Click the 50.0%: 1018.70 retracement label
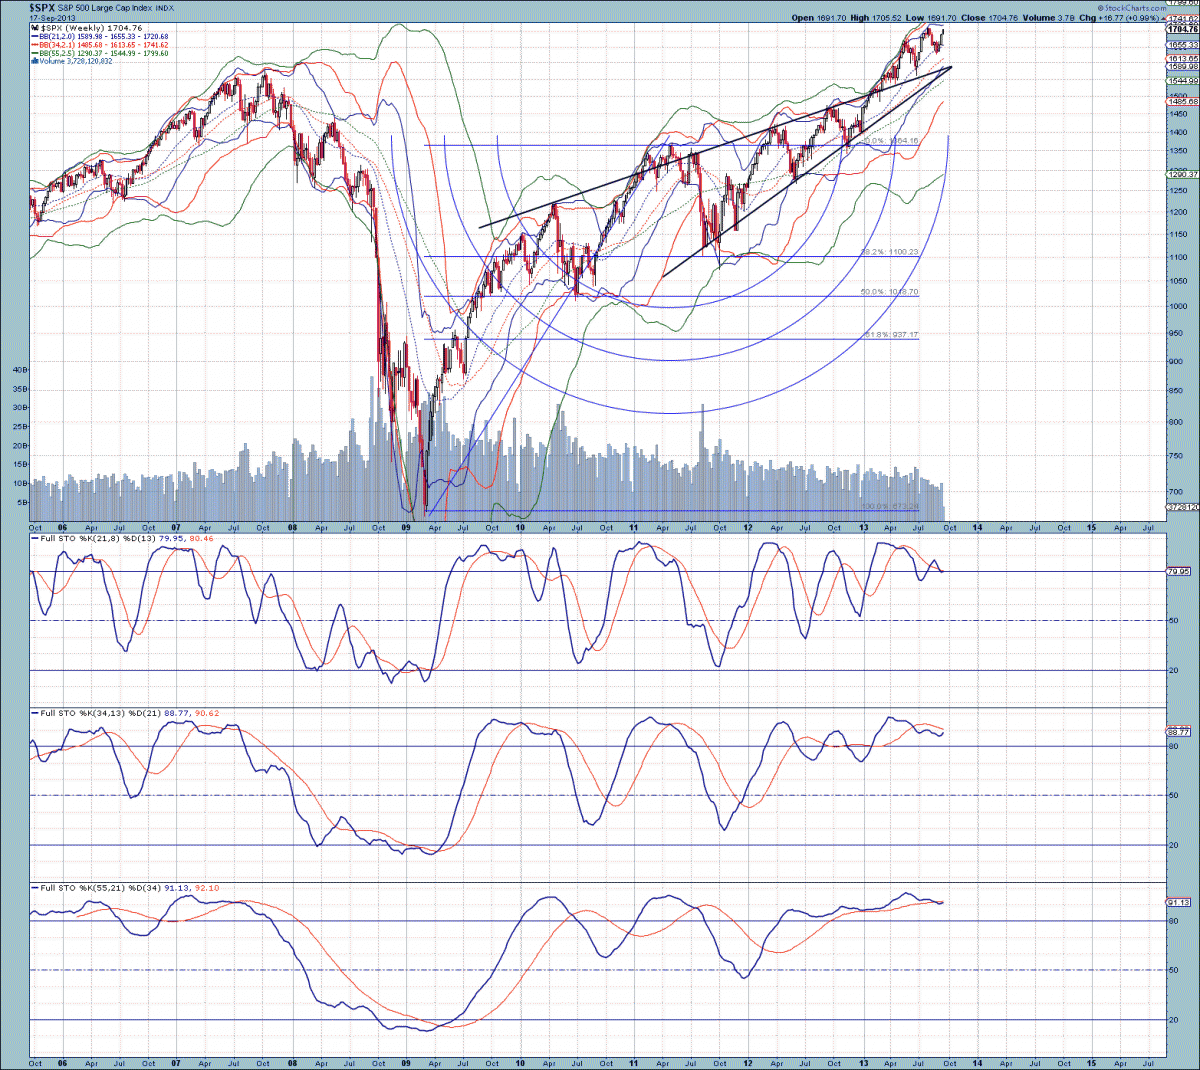The width and height of the screenshot is (1200, 1070). 889,292
